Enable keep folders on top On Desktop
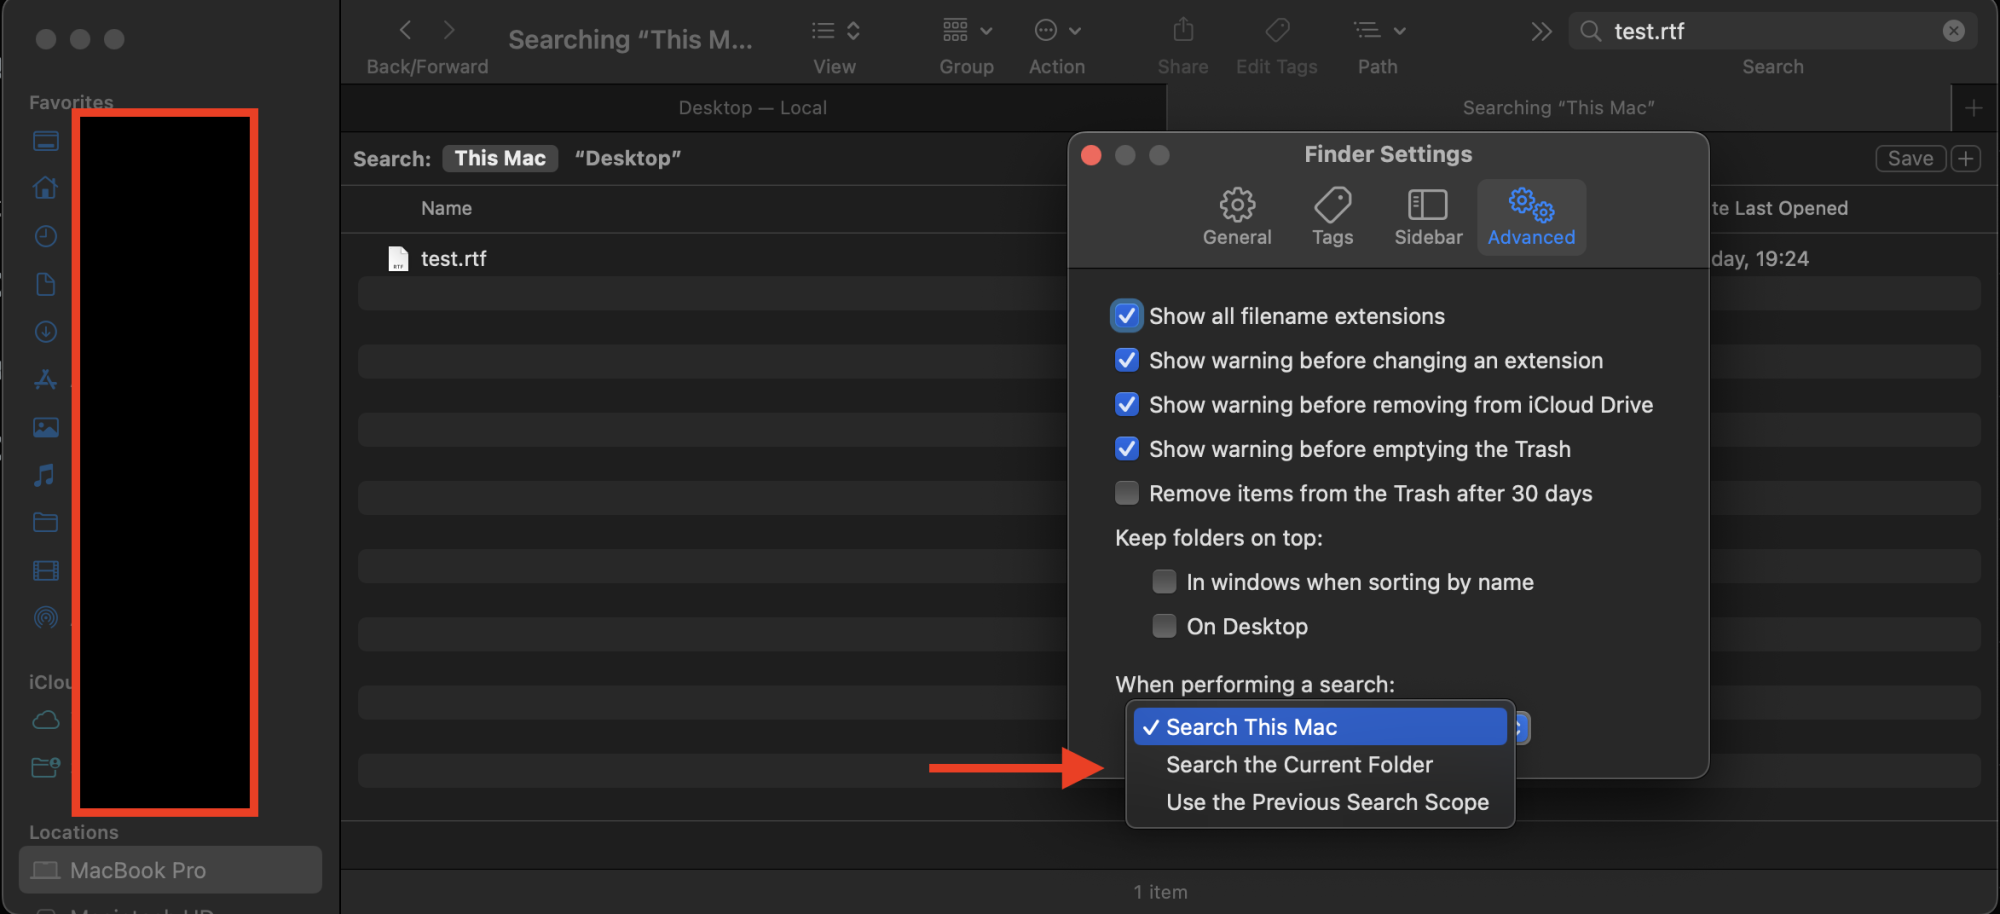2000x914 pixels. pos(1164,626)
